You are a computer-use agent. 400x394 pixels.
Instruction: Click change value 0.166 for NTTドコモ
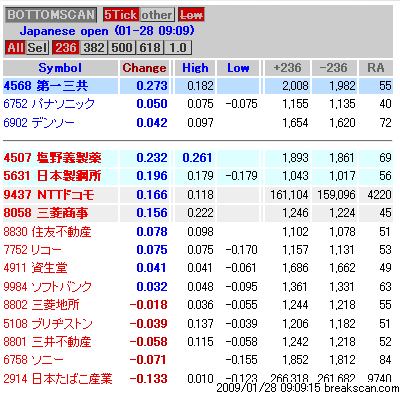pos(152,195)
